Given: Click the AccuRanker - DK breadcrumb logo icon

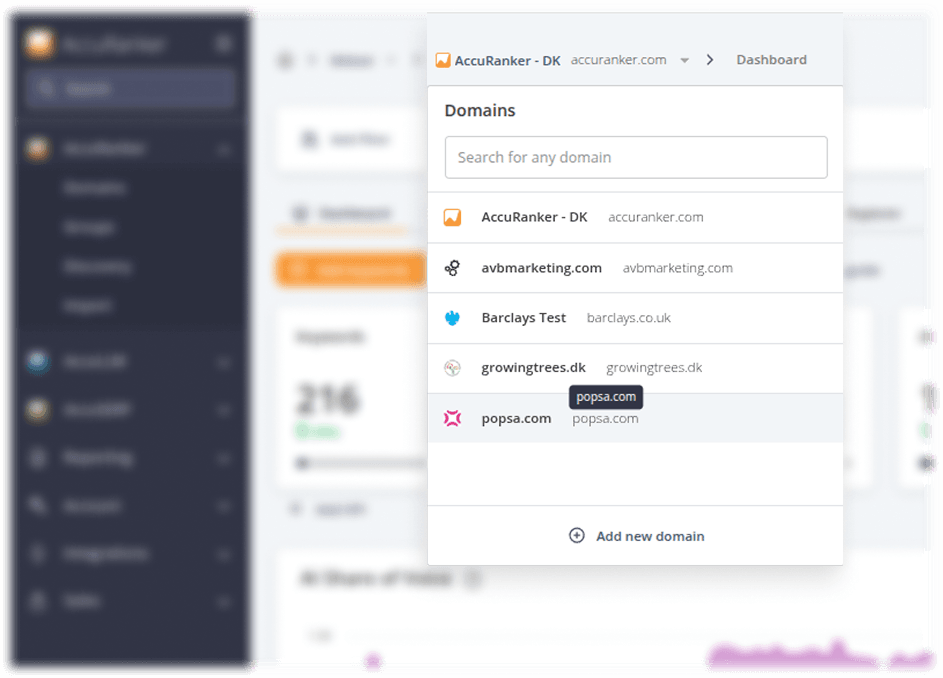Looking at the screenshot, I should click(x=443, y=60).
